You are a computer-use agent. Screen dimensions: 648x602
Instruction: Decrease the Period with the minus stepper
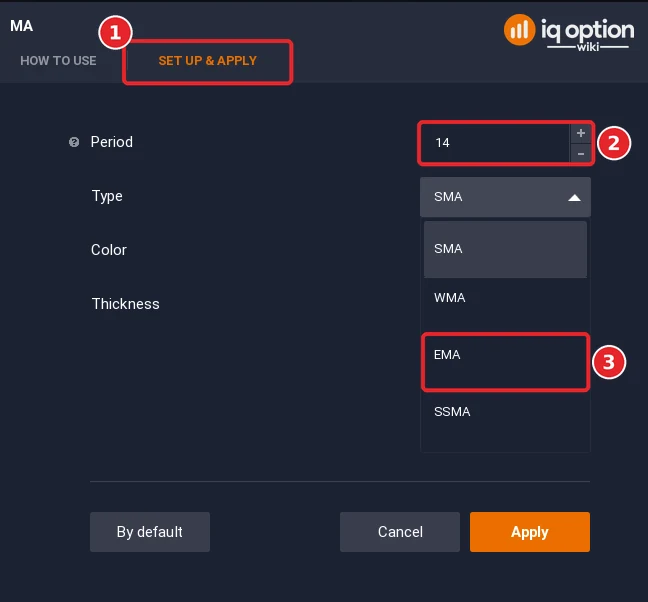(581, 153)
